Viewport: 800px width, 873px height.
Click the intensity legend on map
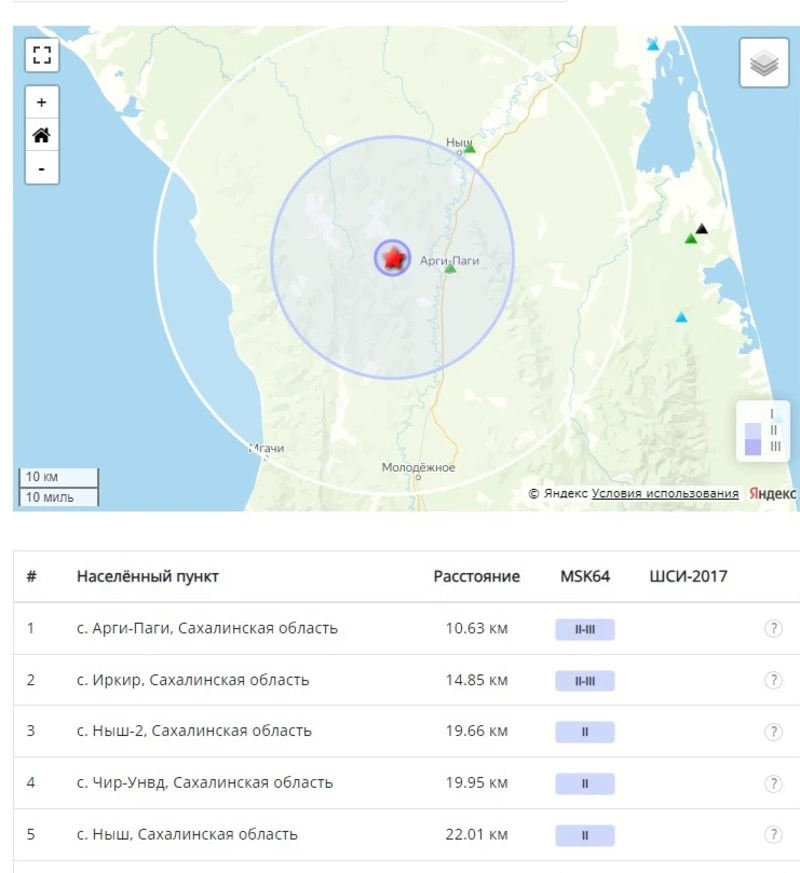763,430
